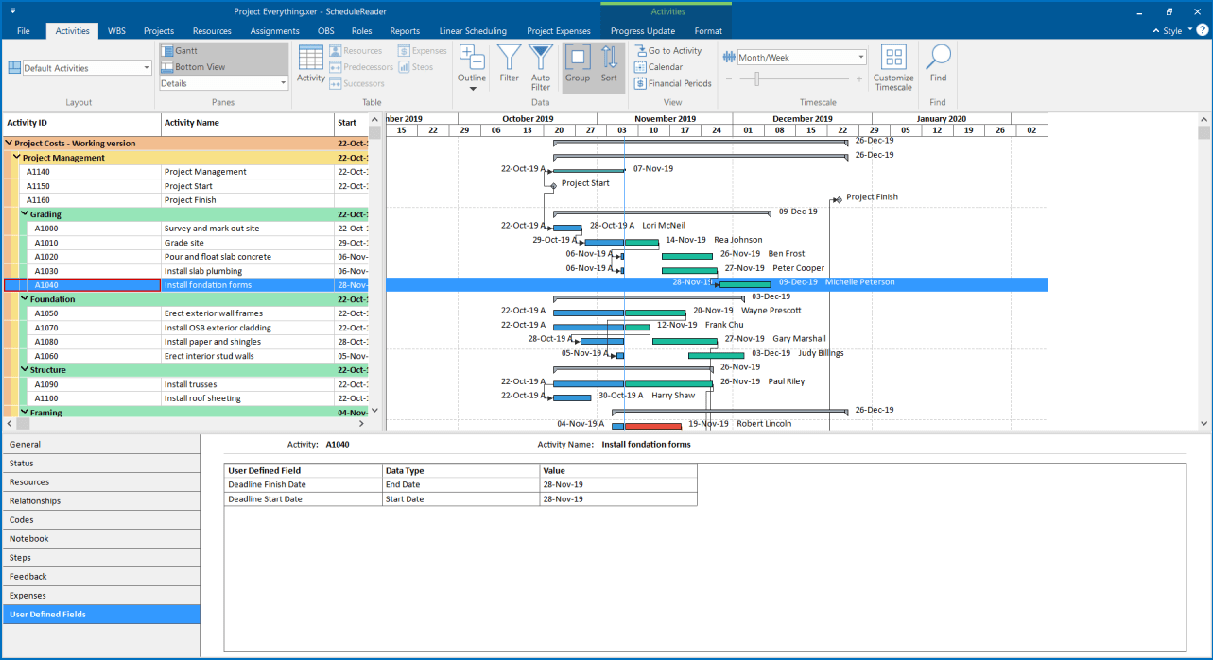Open Customize Timescale
Image resolution: width=1213 pixels, height=660 pixels.
894,67
